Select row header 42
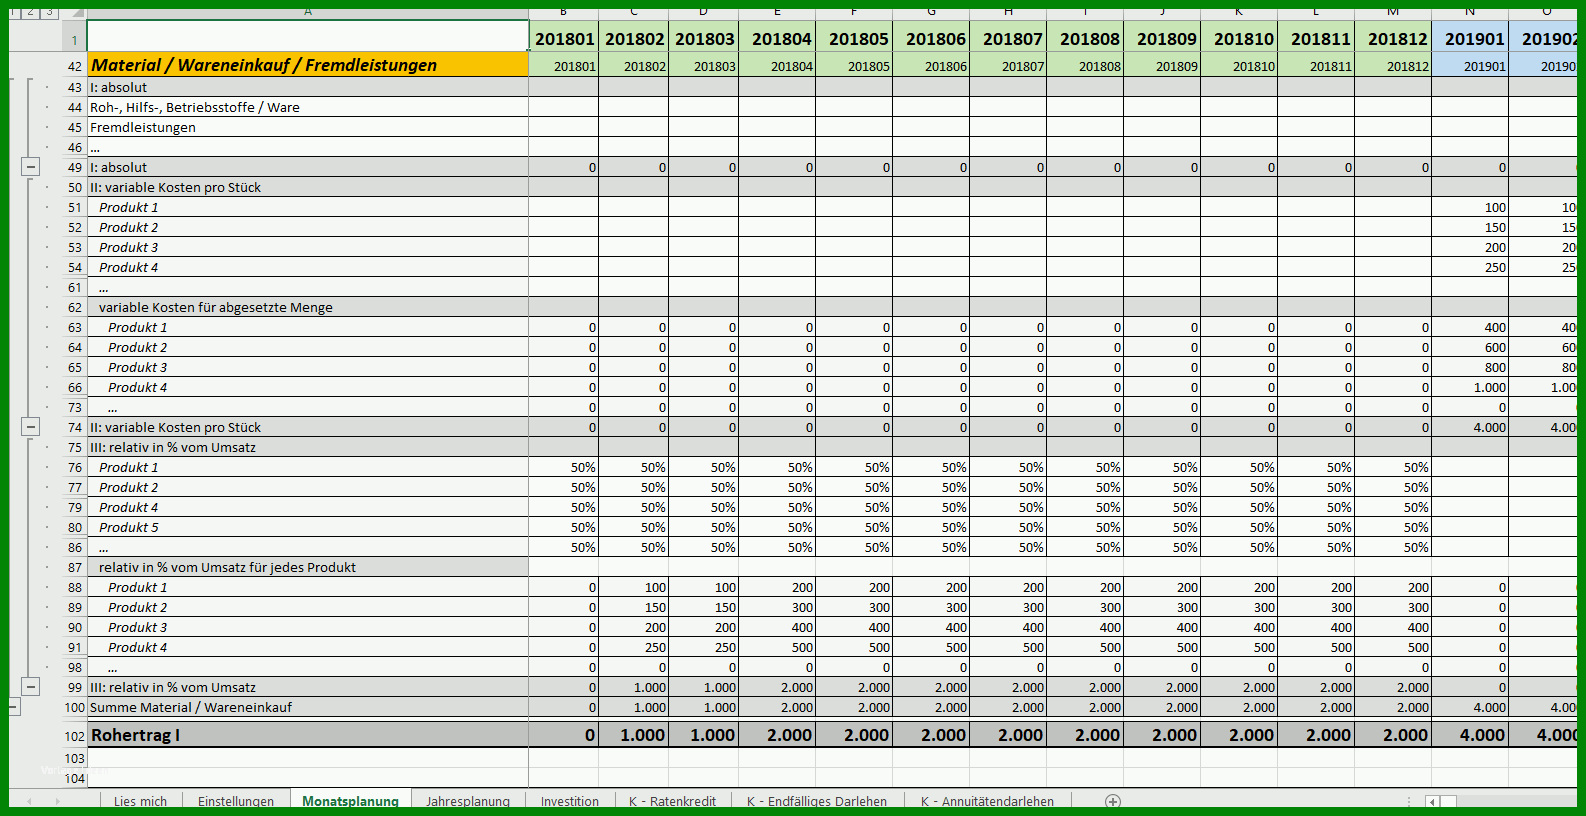1586x816 pixels. pos(74,65)
